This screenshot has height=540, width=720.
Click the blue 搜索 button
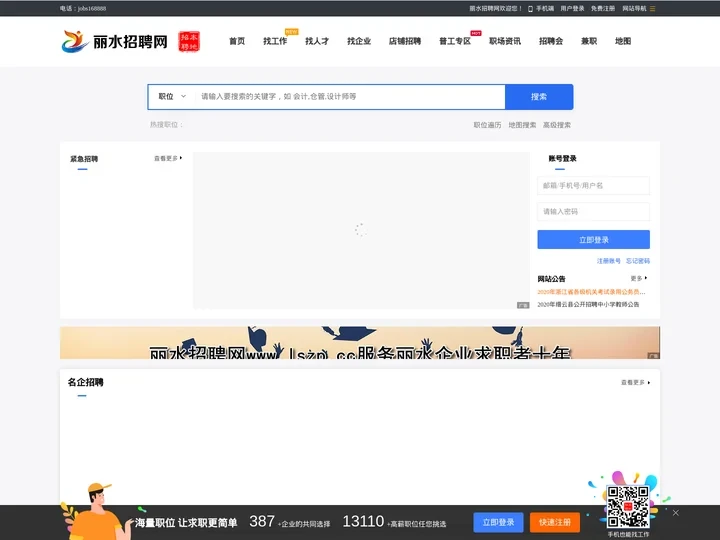(x=539, y=96)
